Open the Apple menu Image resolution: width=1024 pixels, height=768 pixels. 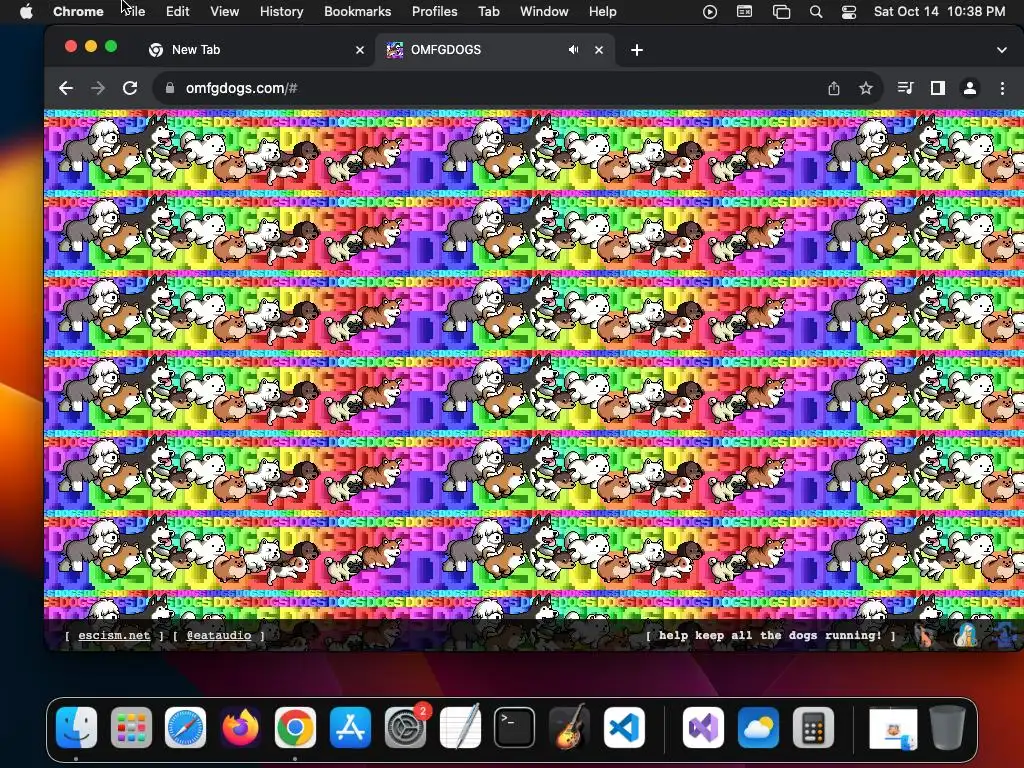26,11
